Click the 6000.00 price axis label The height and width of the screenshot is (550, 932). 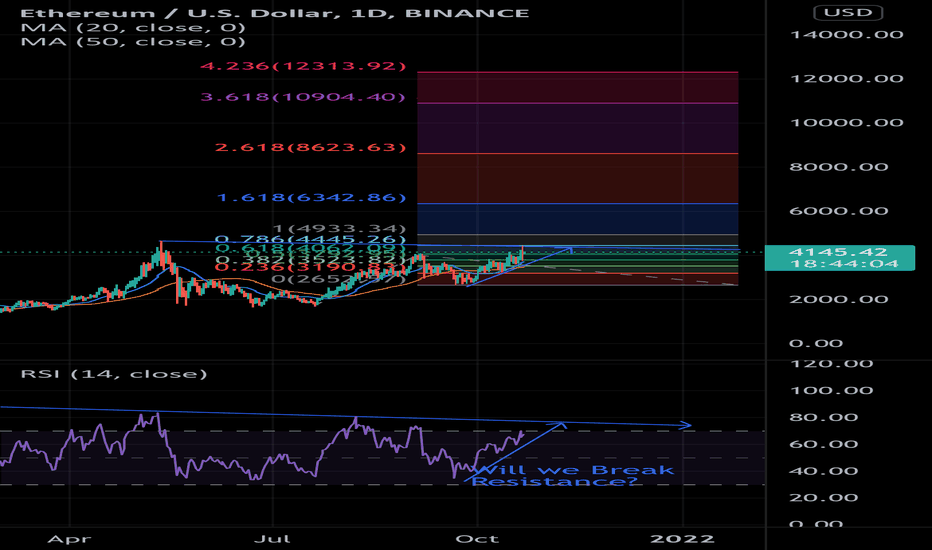pos(839,211)
